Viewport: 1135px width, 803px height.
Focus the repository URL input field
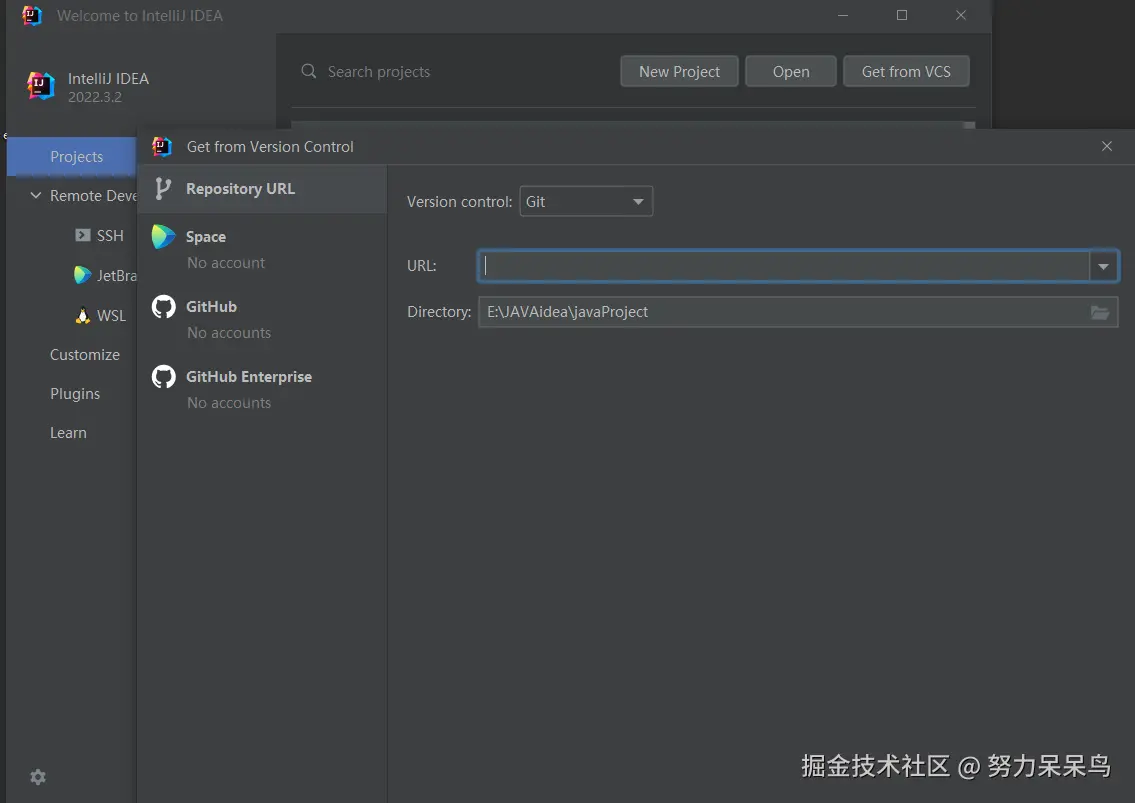coord(784,266)
